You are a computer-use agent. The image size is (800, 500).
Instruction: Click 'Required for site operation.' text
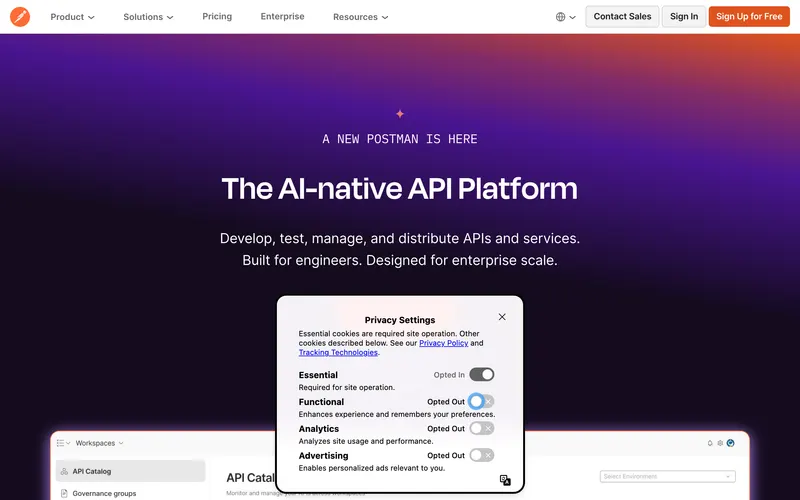(346, 387)
